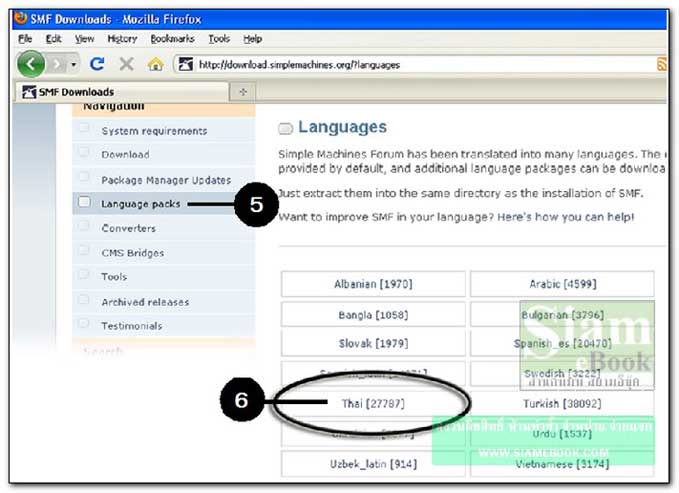Image resolution: width=679 pixels, height=493 pixels.
Task: Download the Spanish_es [20470] language pack
Action: (x=563, y=344)
